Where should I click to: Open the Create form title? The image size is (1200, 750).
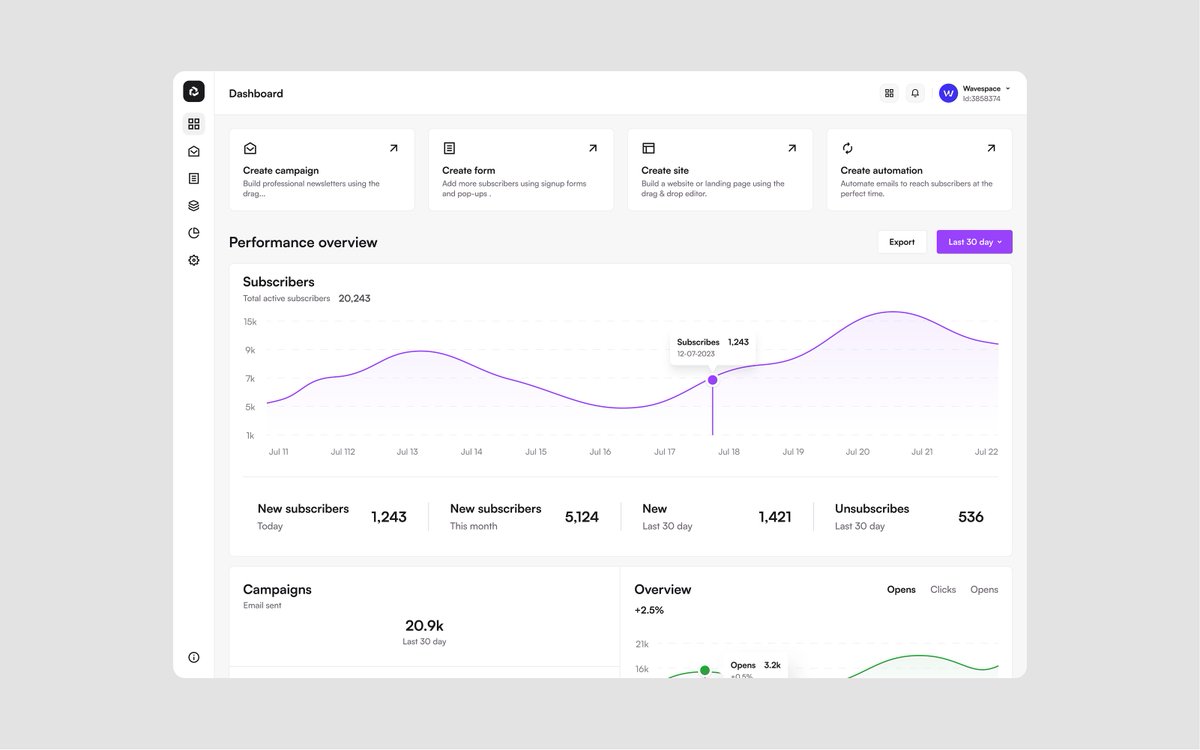(469, 171)
